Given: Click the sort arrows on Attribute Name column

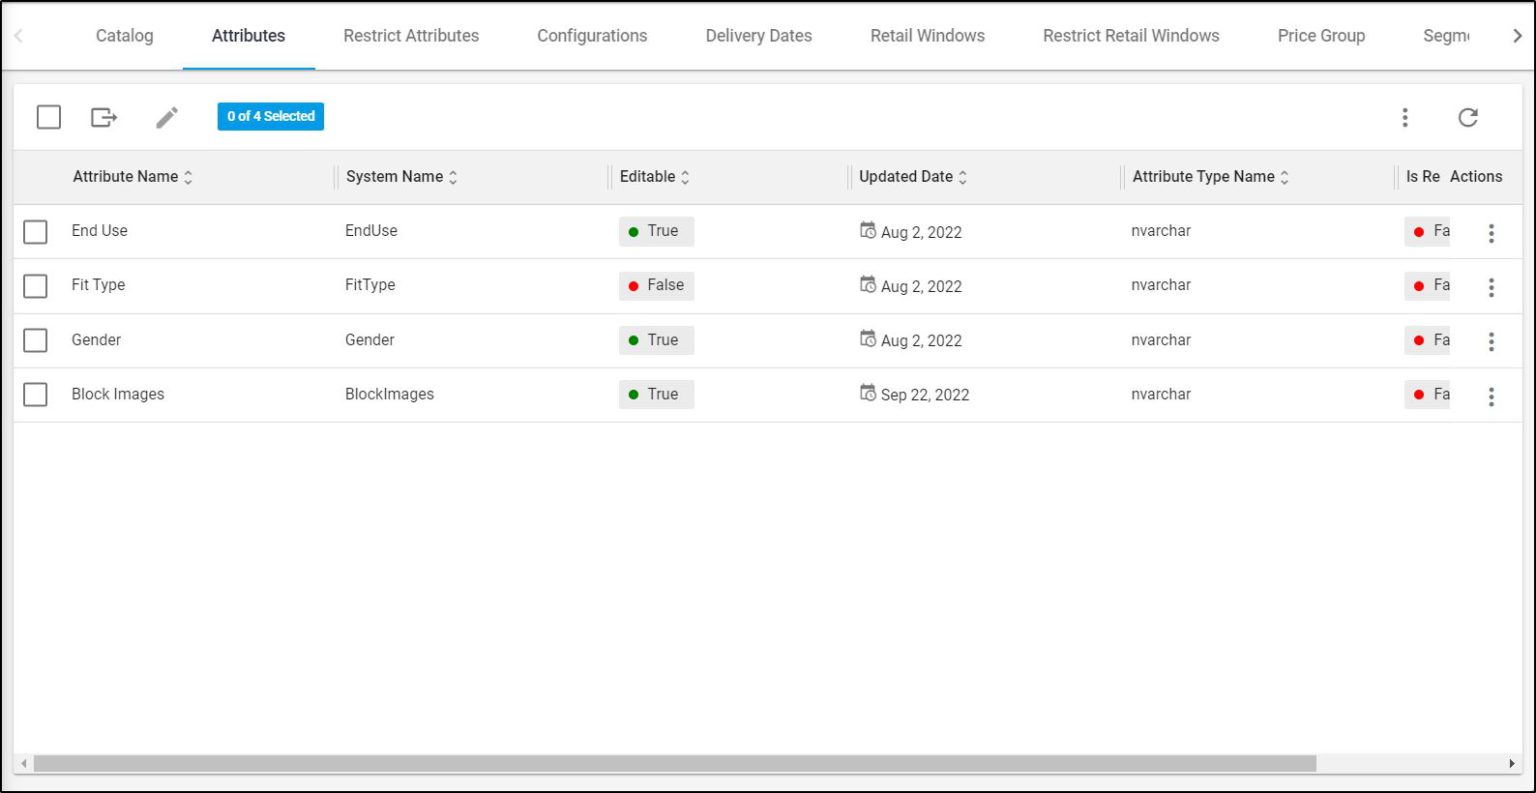Looking at the screenshot, I should coord(187,176).
